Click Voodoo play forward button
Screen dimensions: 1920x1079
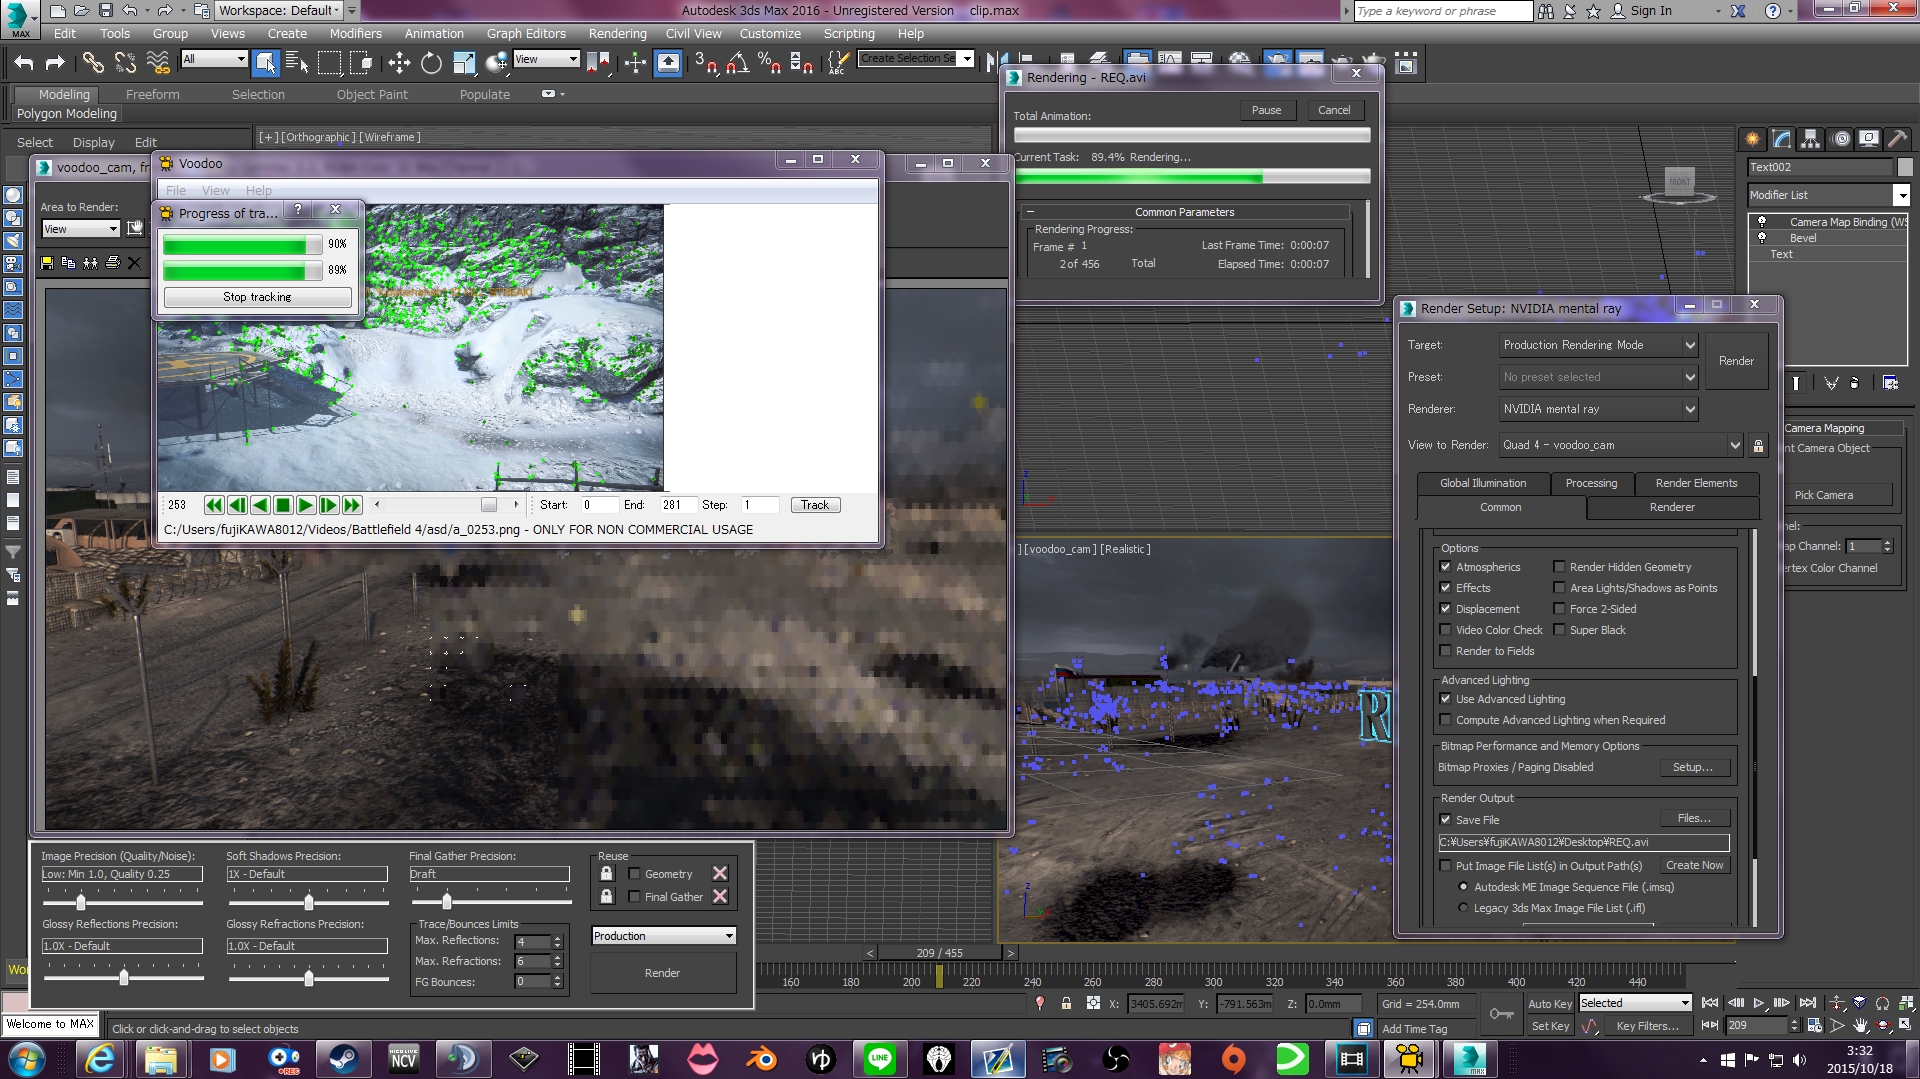tap(305, 505)
